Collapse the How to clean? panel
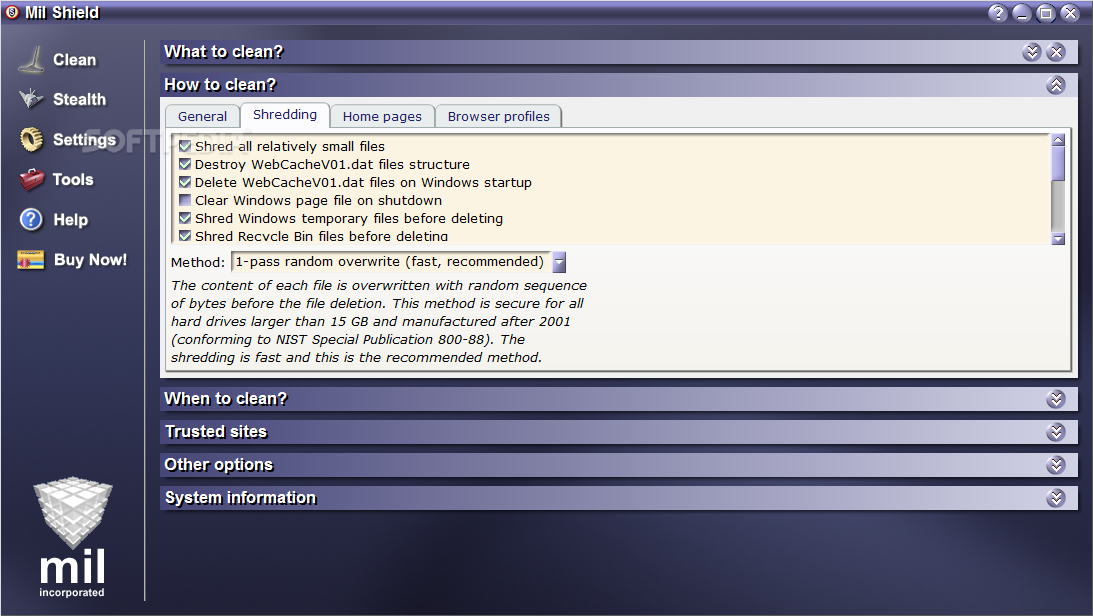 [x=1056, y=85]
